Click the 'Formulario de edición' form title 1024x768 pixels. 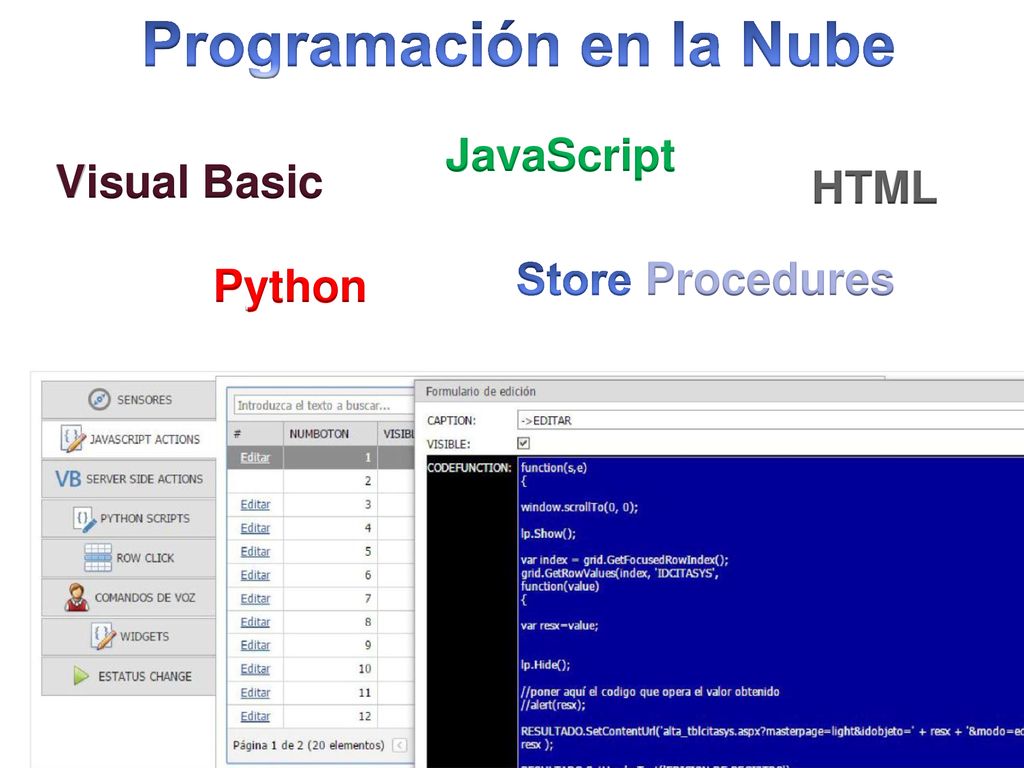pyautogui.click(x=481, y=392)
